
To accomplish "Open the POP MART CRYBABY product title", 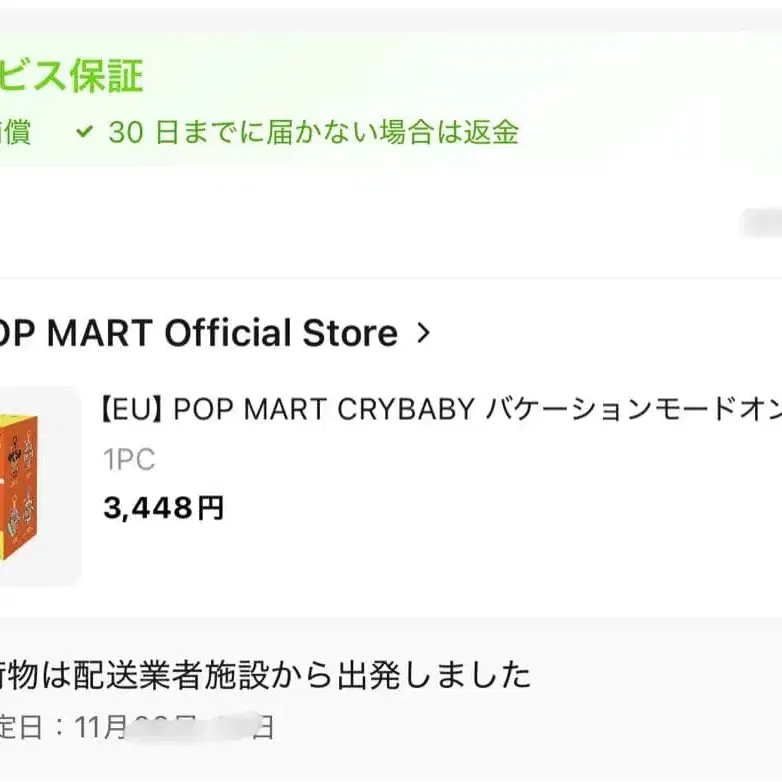I will tap(440, 410).
